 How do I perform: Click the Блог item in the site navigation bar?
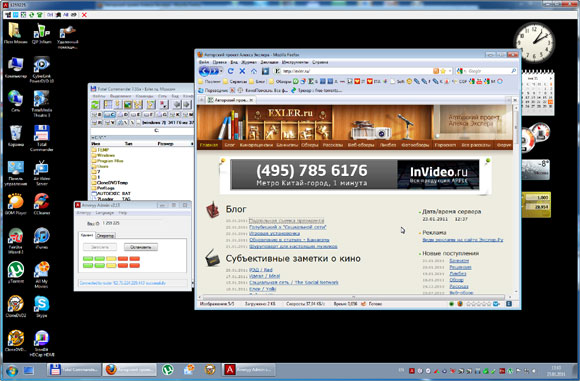click(x=230, y=145)
